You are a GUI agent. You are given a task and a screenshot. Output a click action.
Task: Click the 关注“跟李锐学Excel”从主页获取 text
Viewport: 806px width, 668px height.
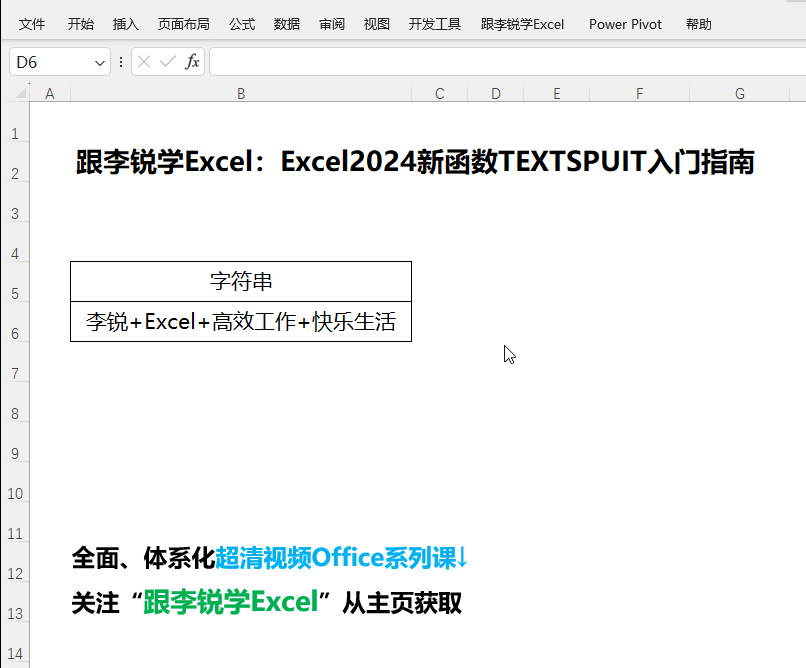tap(267, 602)
